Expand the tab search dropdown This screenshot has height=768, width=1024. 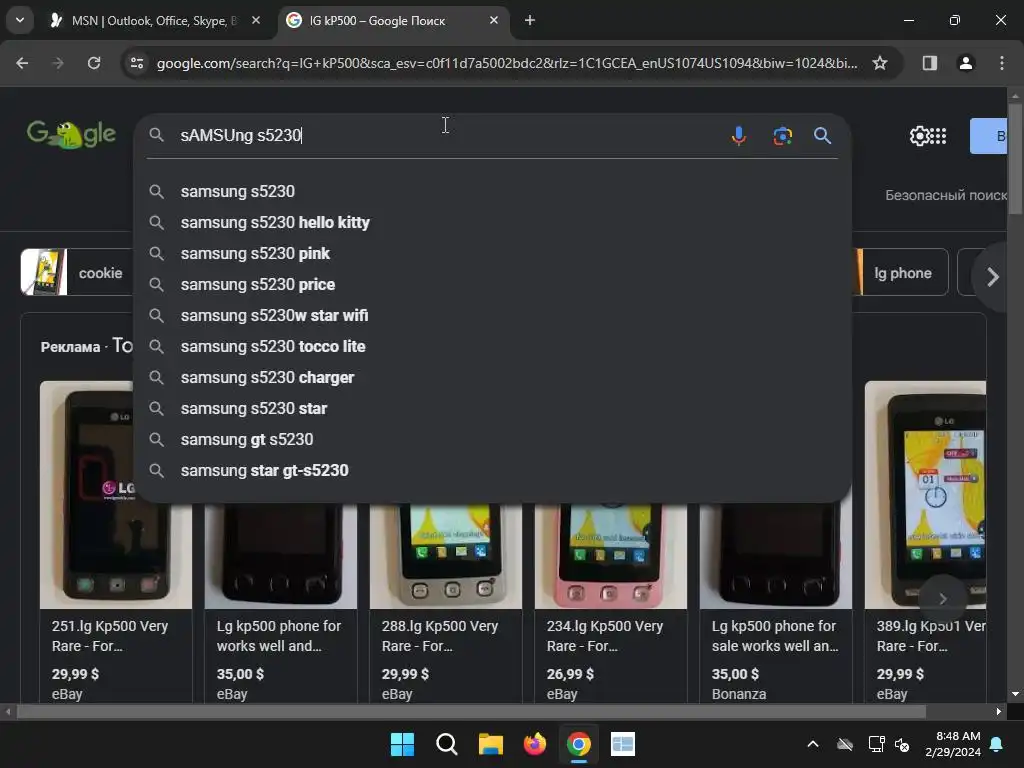20,21
